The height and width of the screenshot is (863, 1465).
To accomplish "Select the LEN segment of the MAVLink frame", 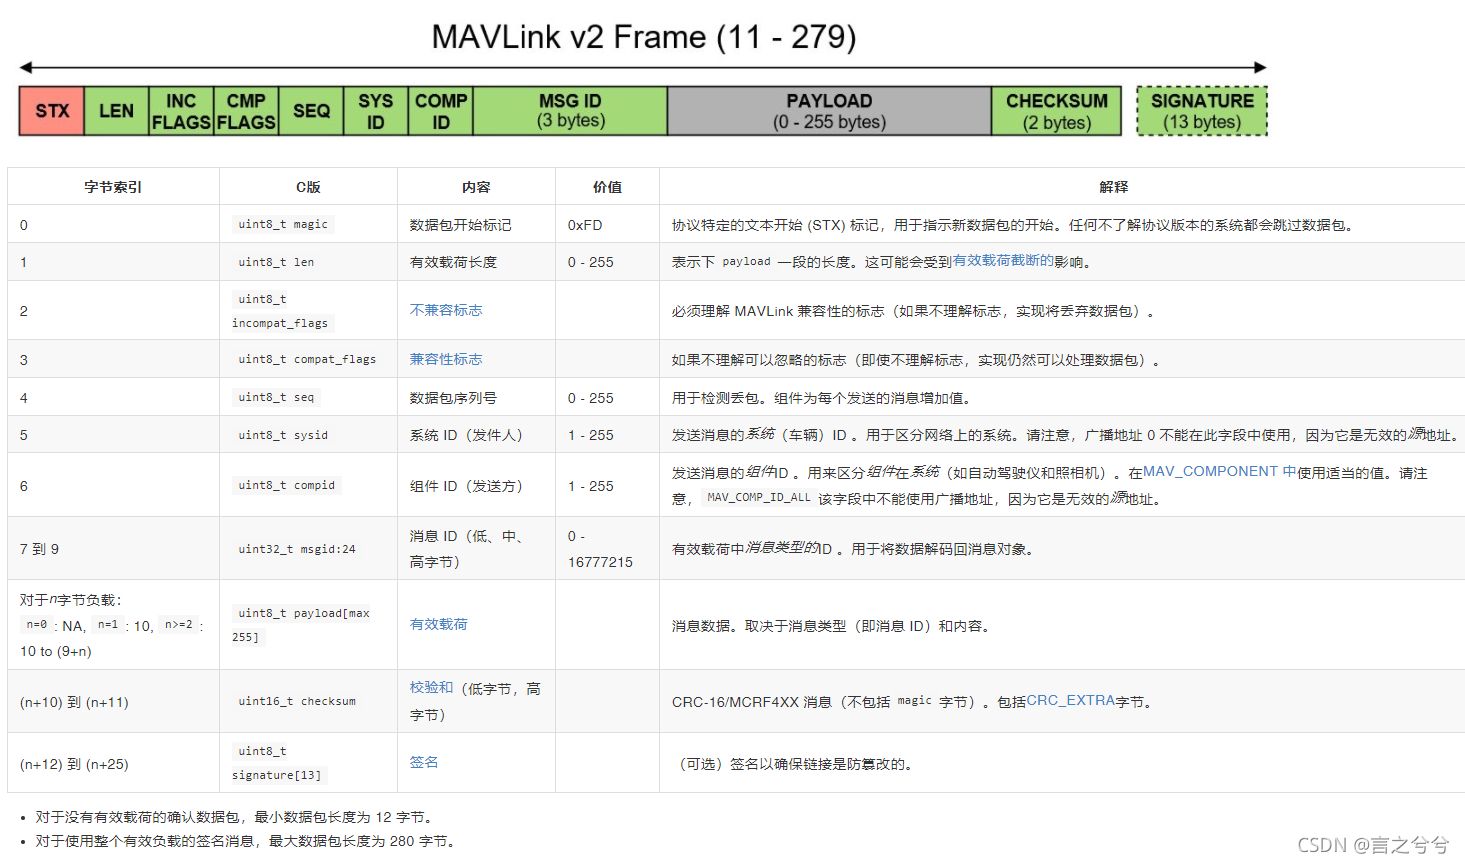I will (116, 111).
